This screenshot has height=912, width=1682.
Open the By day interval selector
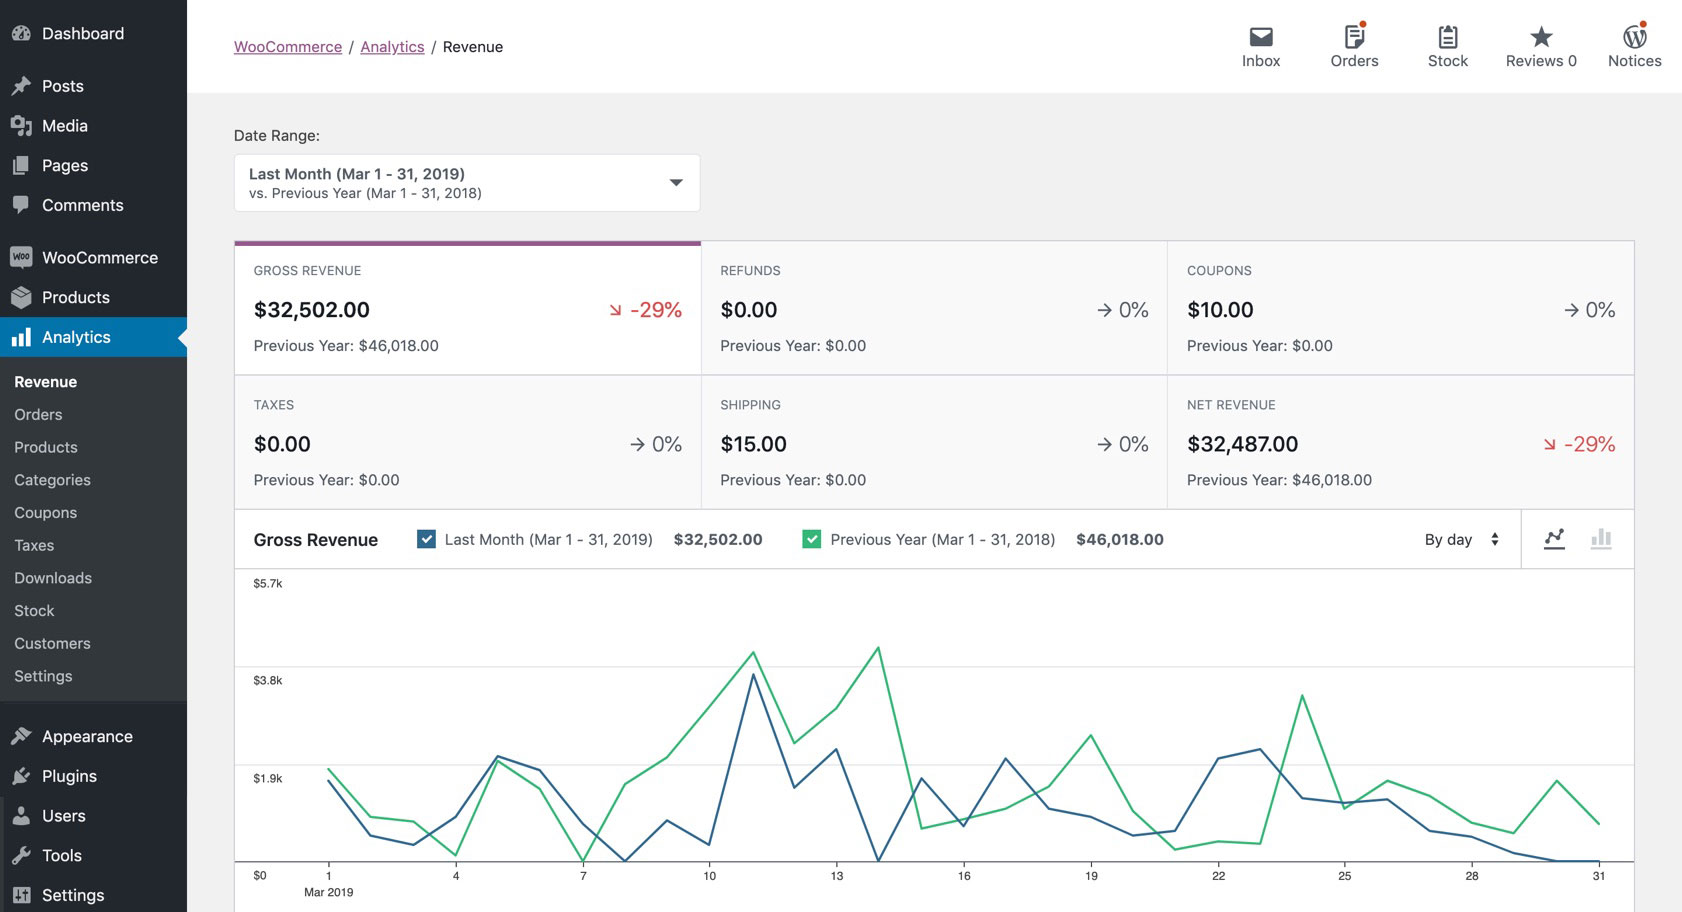tap(1460, 539)
